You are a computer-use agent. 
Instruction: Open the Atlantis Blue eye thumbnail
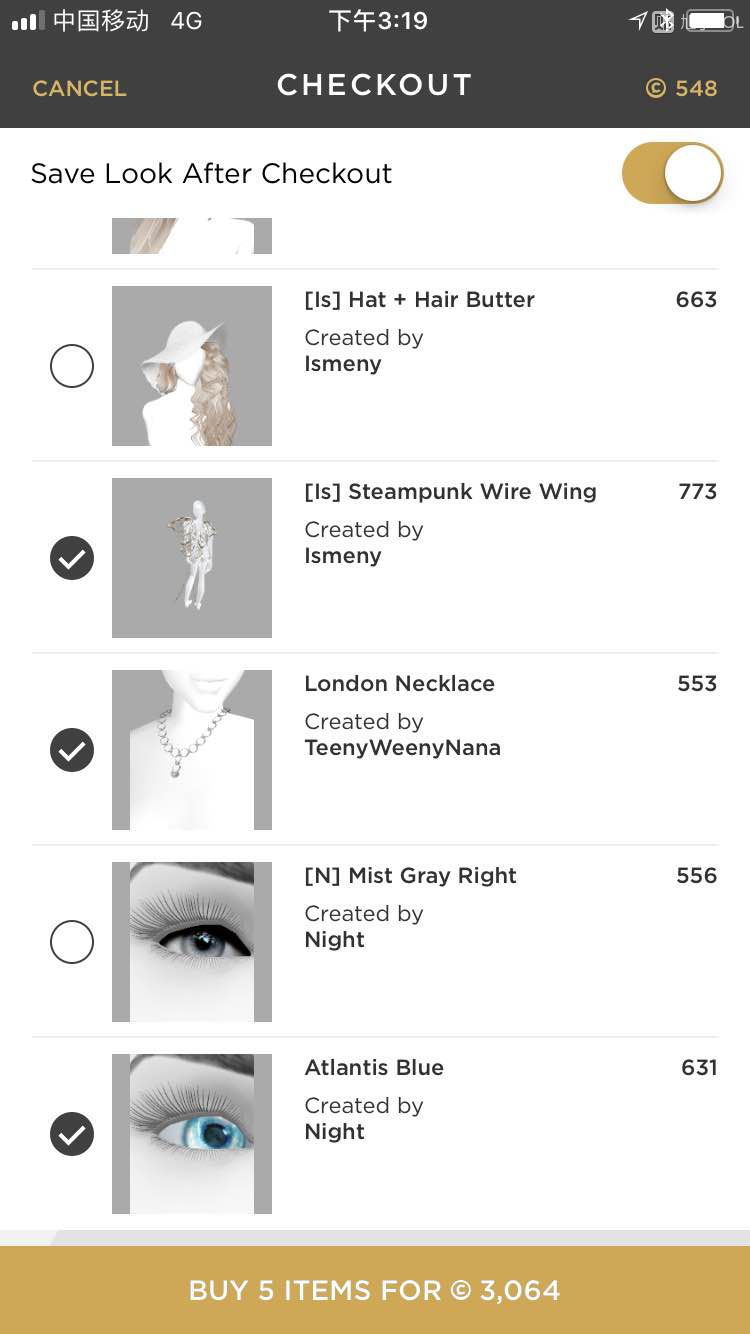pos(192,1134)
